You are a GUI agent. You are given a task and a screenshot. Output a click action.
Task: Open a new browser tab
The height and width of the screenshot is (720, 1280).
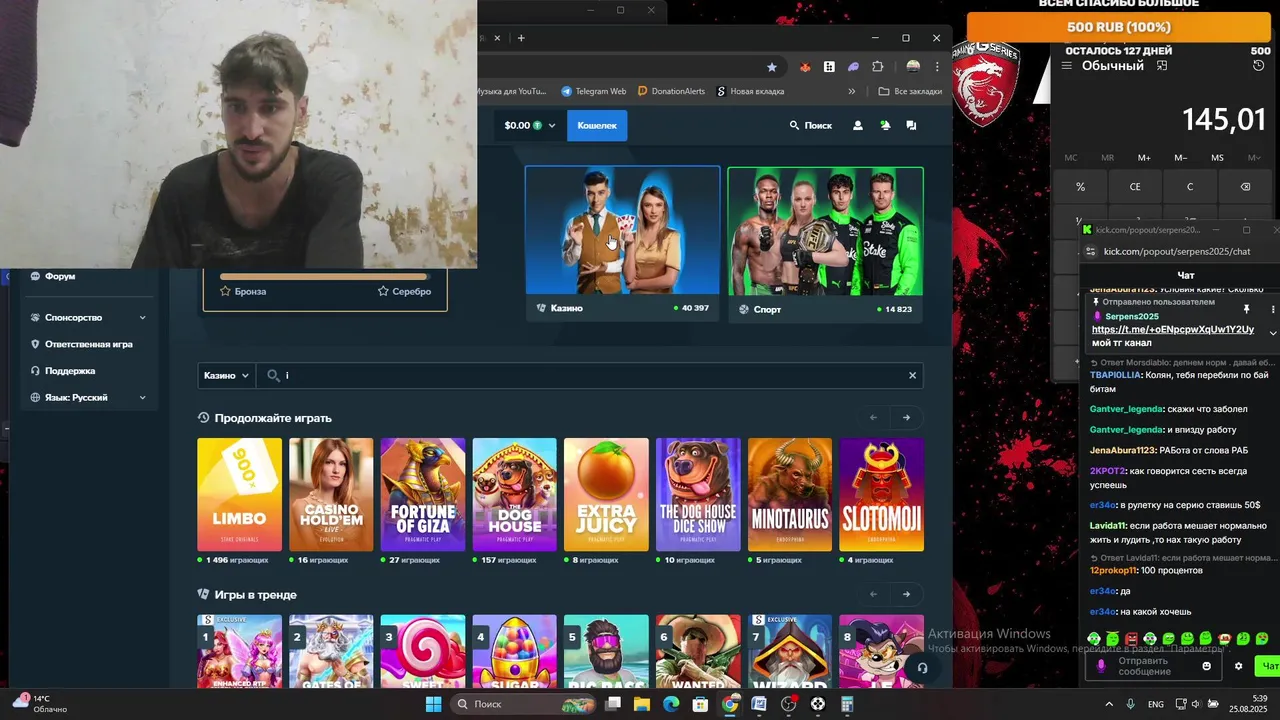coord(520,38)
